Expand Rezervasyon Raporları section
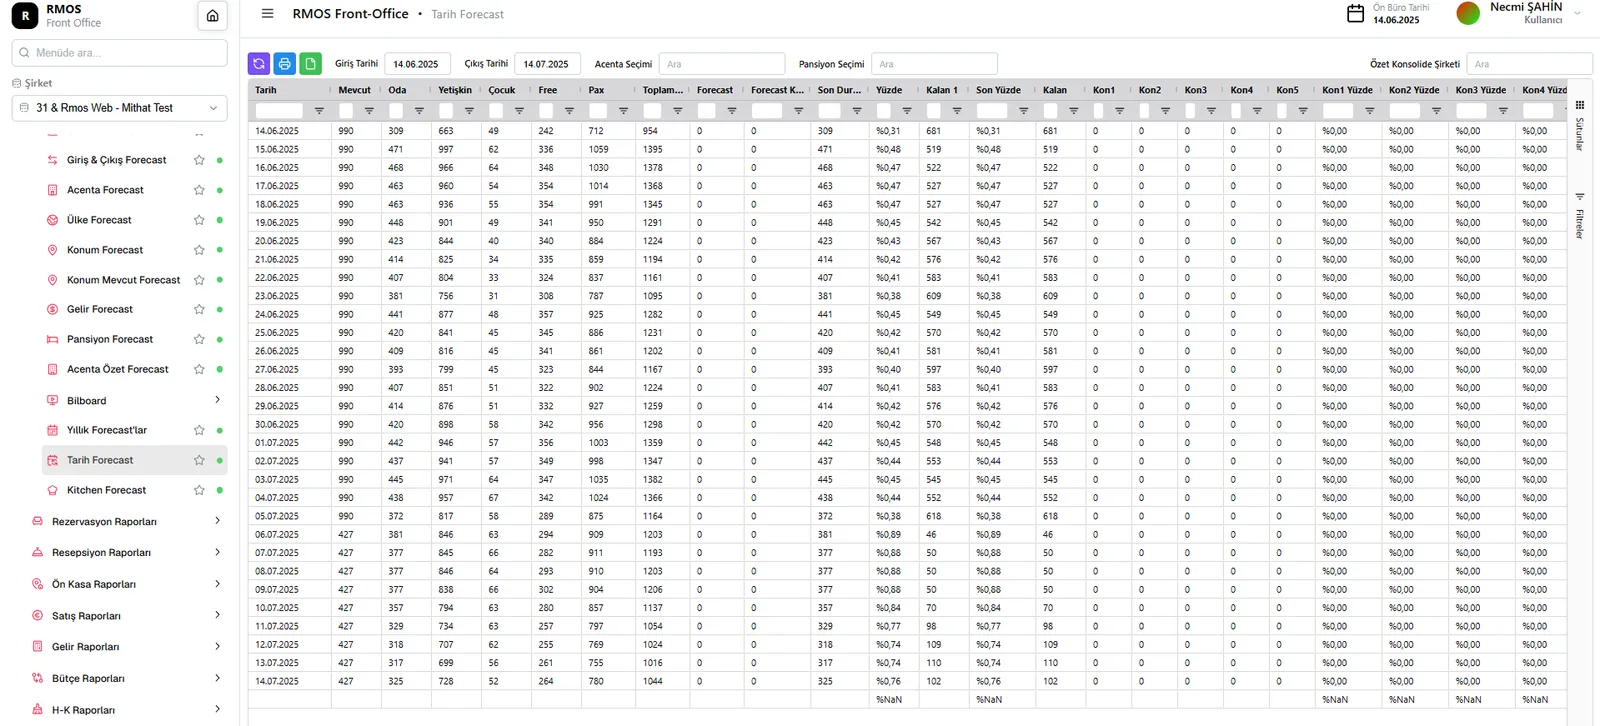The image size is (1600, 726). [x=217, y=521]
